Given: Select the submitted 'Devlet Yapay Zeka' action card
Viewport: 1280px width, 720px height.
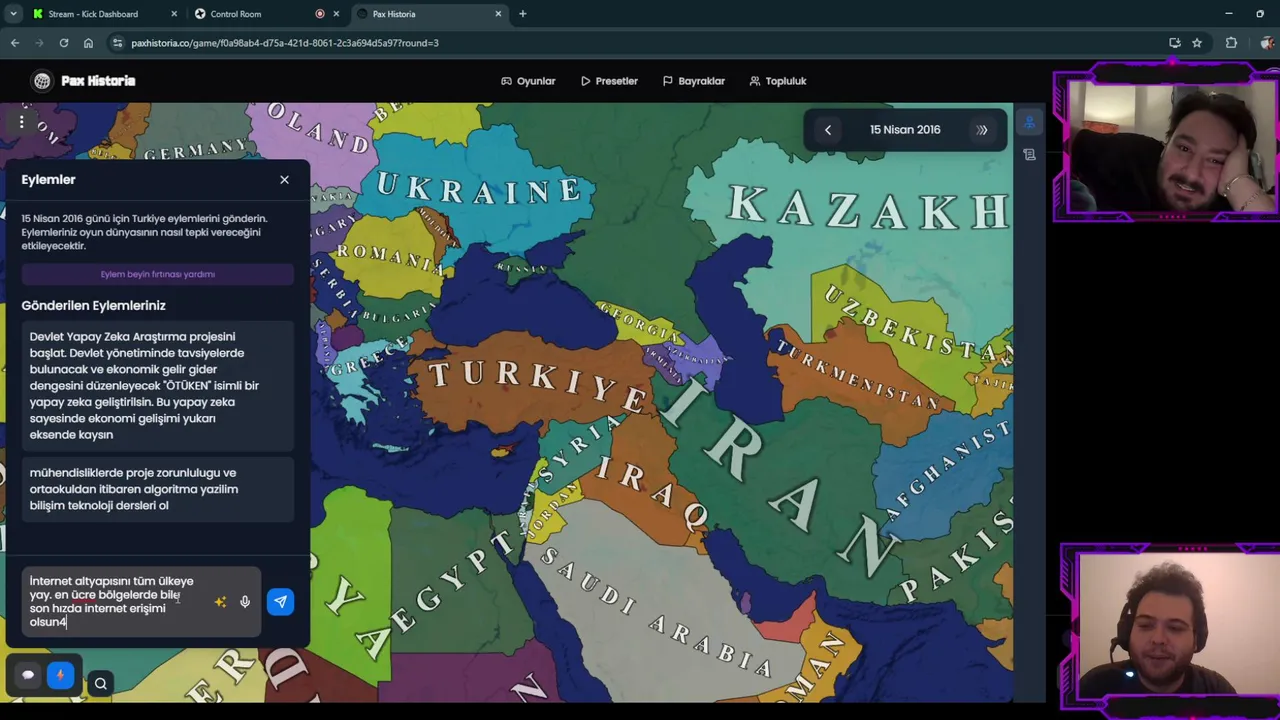Looking at the screenshot, I should [158, 386].
